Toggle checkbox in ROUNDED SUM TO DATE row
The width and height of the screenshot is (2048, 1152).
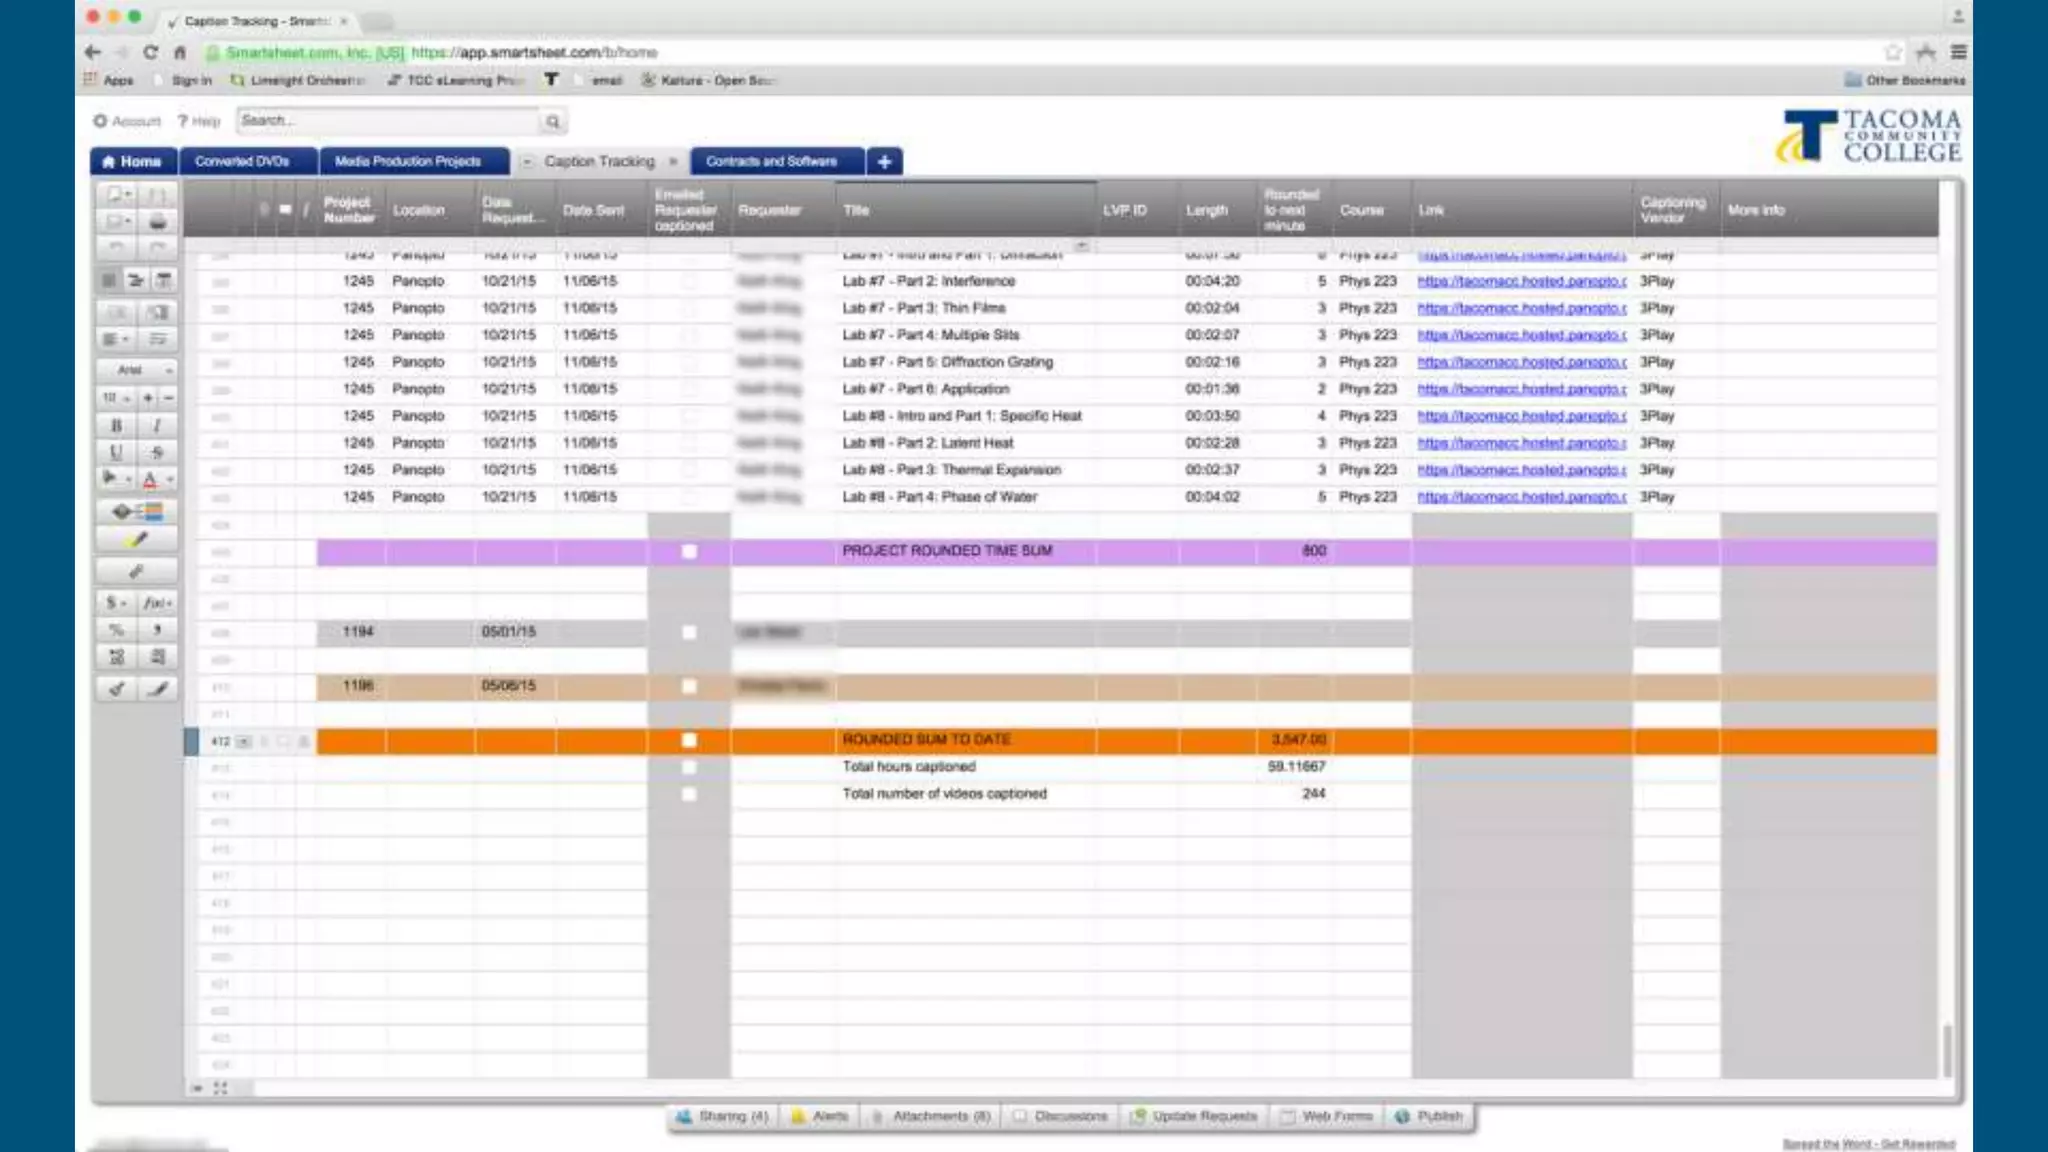[x=689, y=740]
